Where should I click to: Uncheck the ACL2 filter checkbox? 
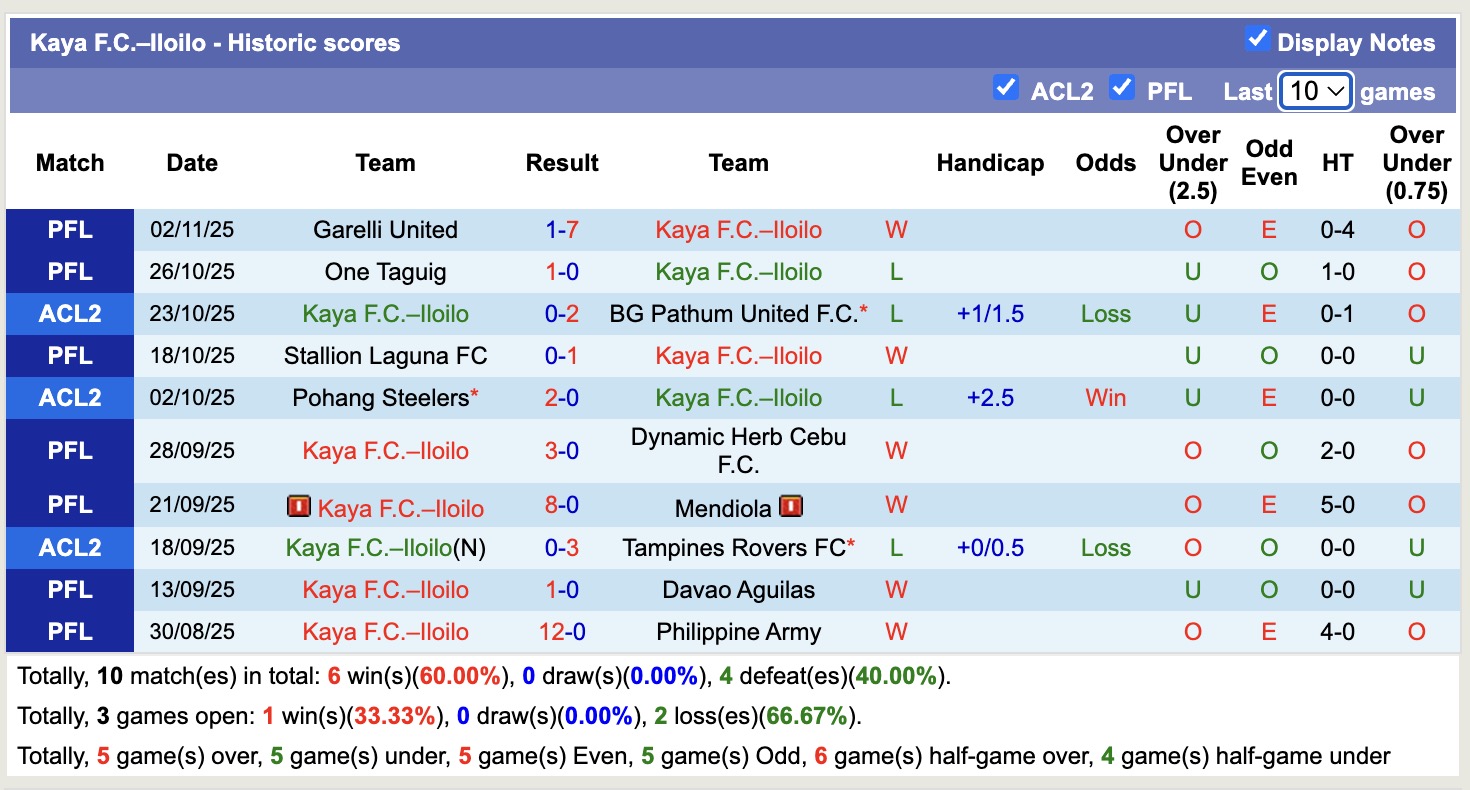[x=1005, y=88]
